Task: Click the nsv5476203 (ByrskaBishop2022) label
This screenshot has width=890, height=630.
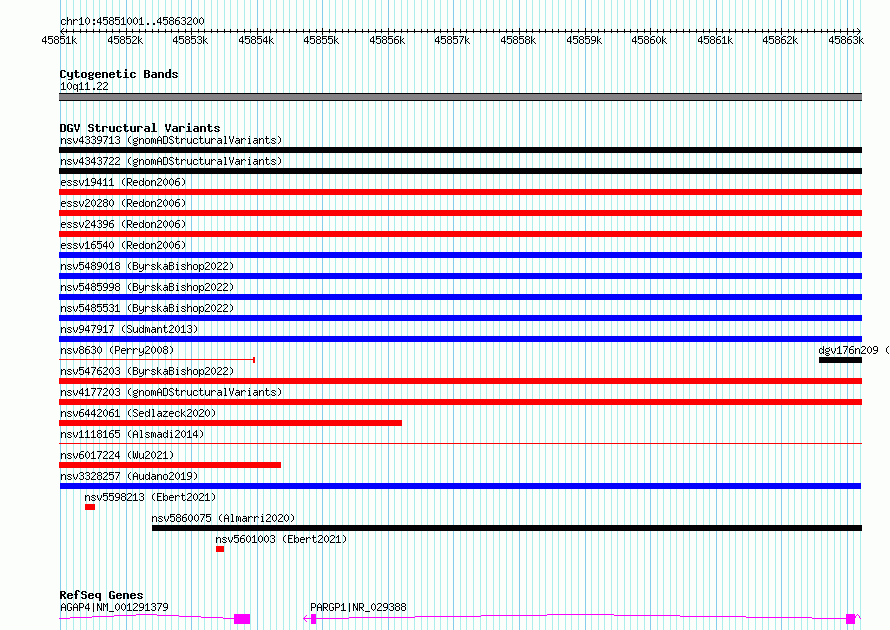Action: [147, 371]
